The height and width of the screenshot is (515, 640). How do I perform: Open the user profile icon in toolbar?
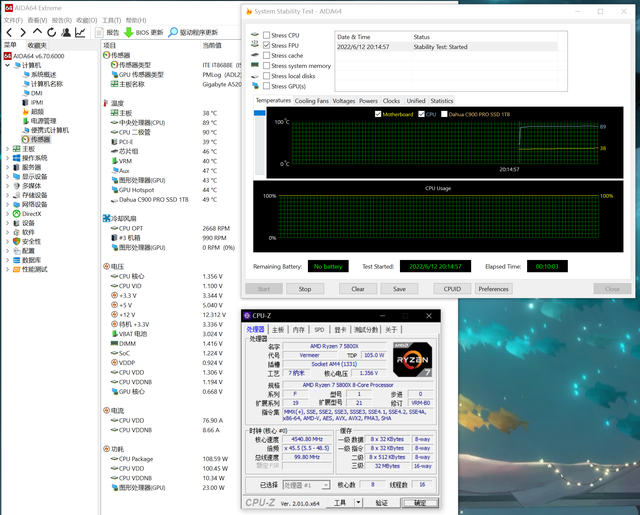66,32
